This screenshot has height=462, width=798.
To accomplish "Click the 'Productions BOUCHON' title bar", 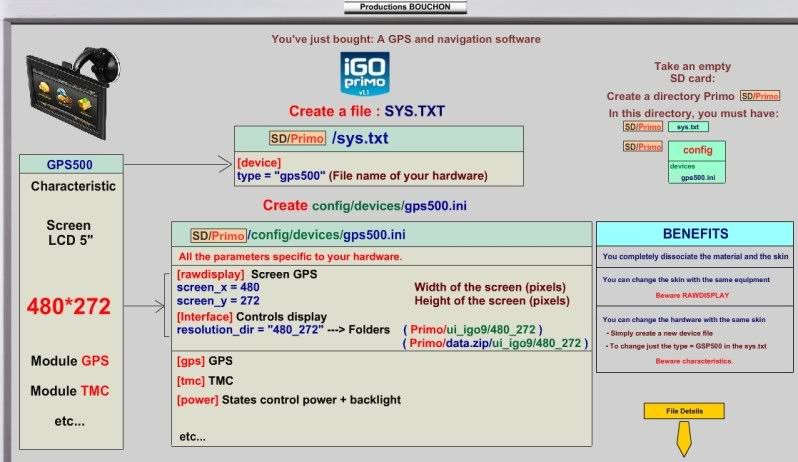I will (405, 7).
